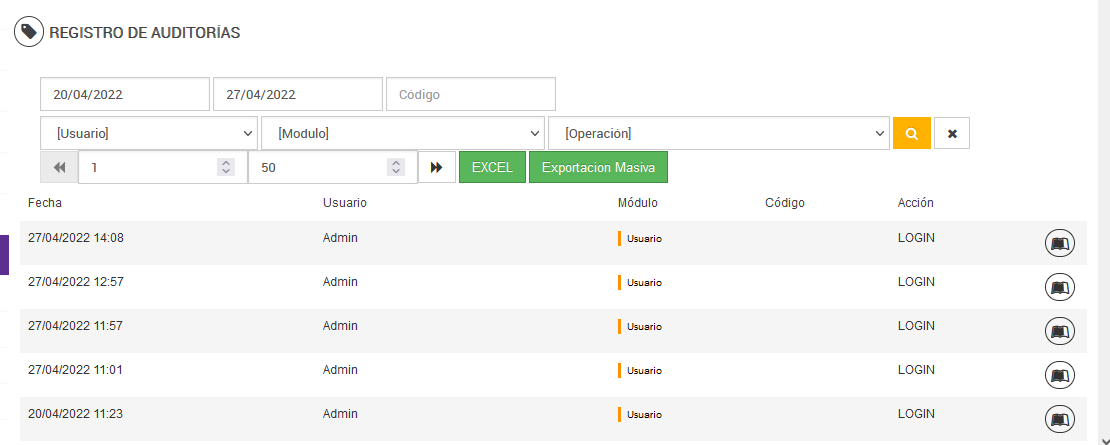Open details book icon for 12:57 entry
Viewport: 1110px width, 445px height.
coord(1059,287)
